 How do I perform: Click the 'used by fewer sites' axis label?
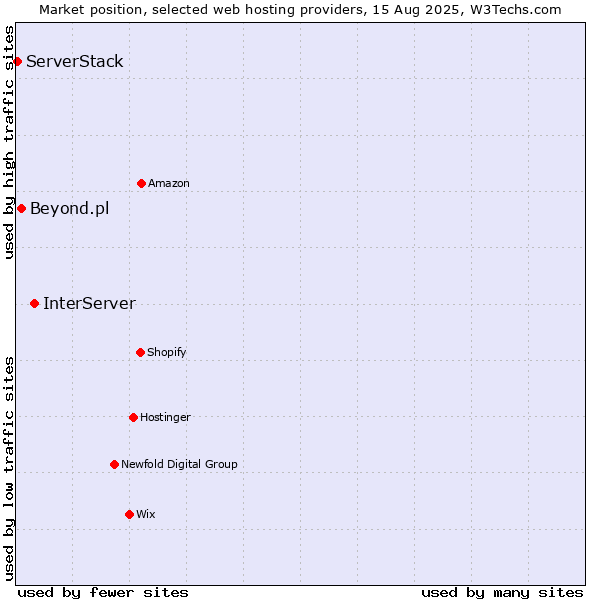pos(103,593)
